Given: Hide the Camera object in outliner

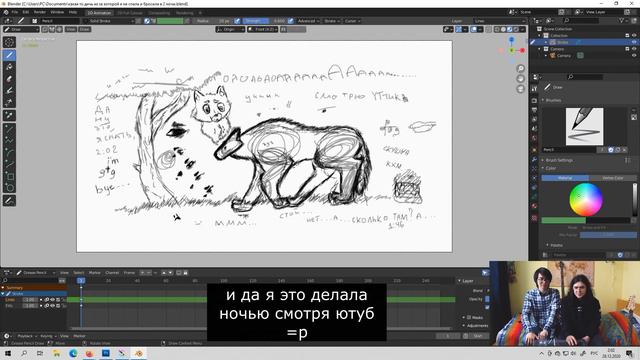Looking at the screenshot, I should click(634, 56).
